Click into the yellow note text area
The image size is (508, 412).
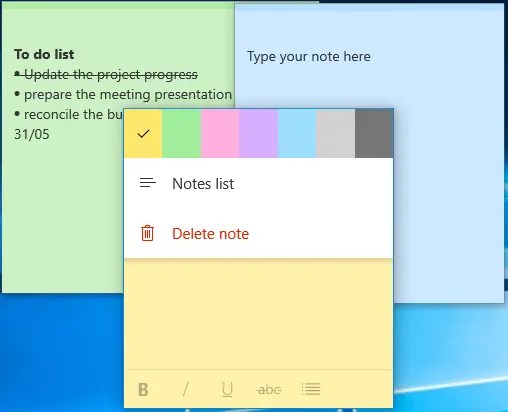click(x=259, y=314)
